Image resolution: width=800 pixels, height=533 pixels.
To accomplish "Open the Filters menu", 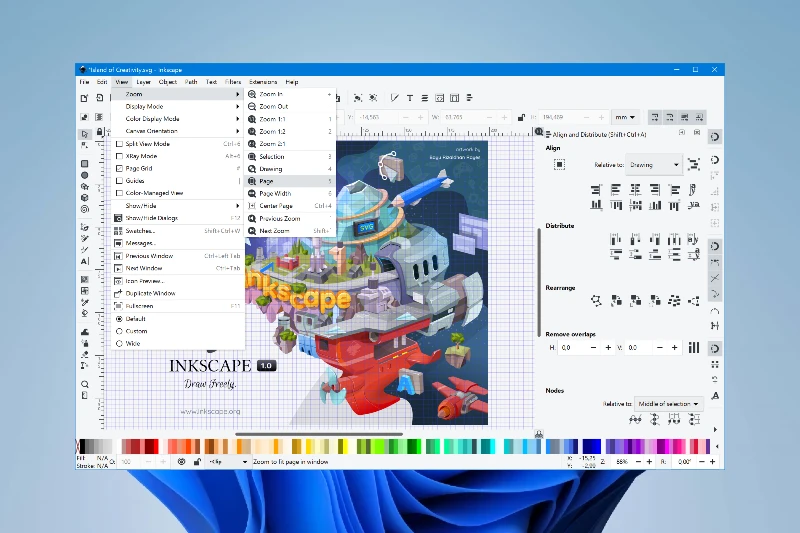I will [232, 82].
